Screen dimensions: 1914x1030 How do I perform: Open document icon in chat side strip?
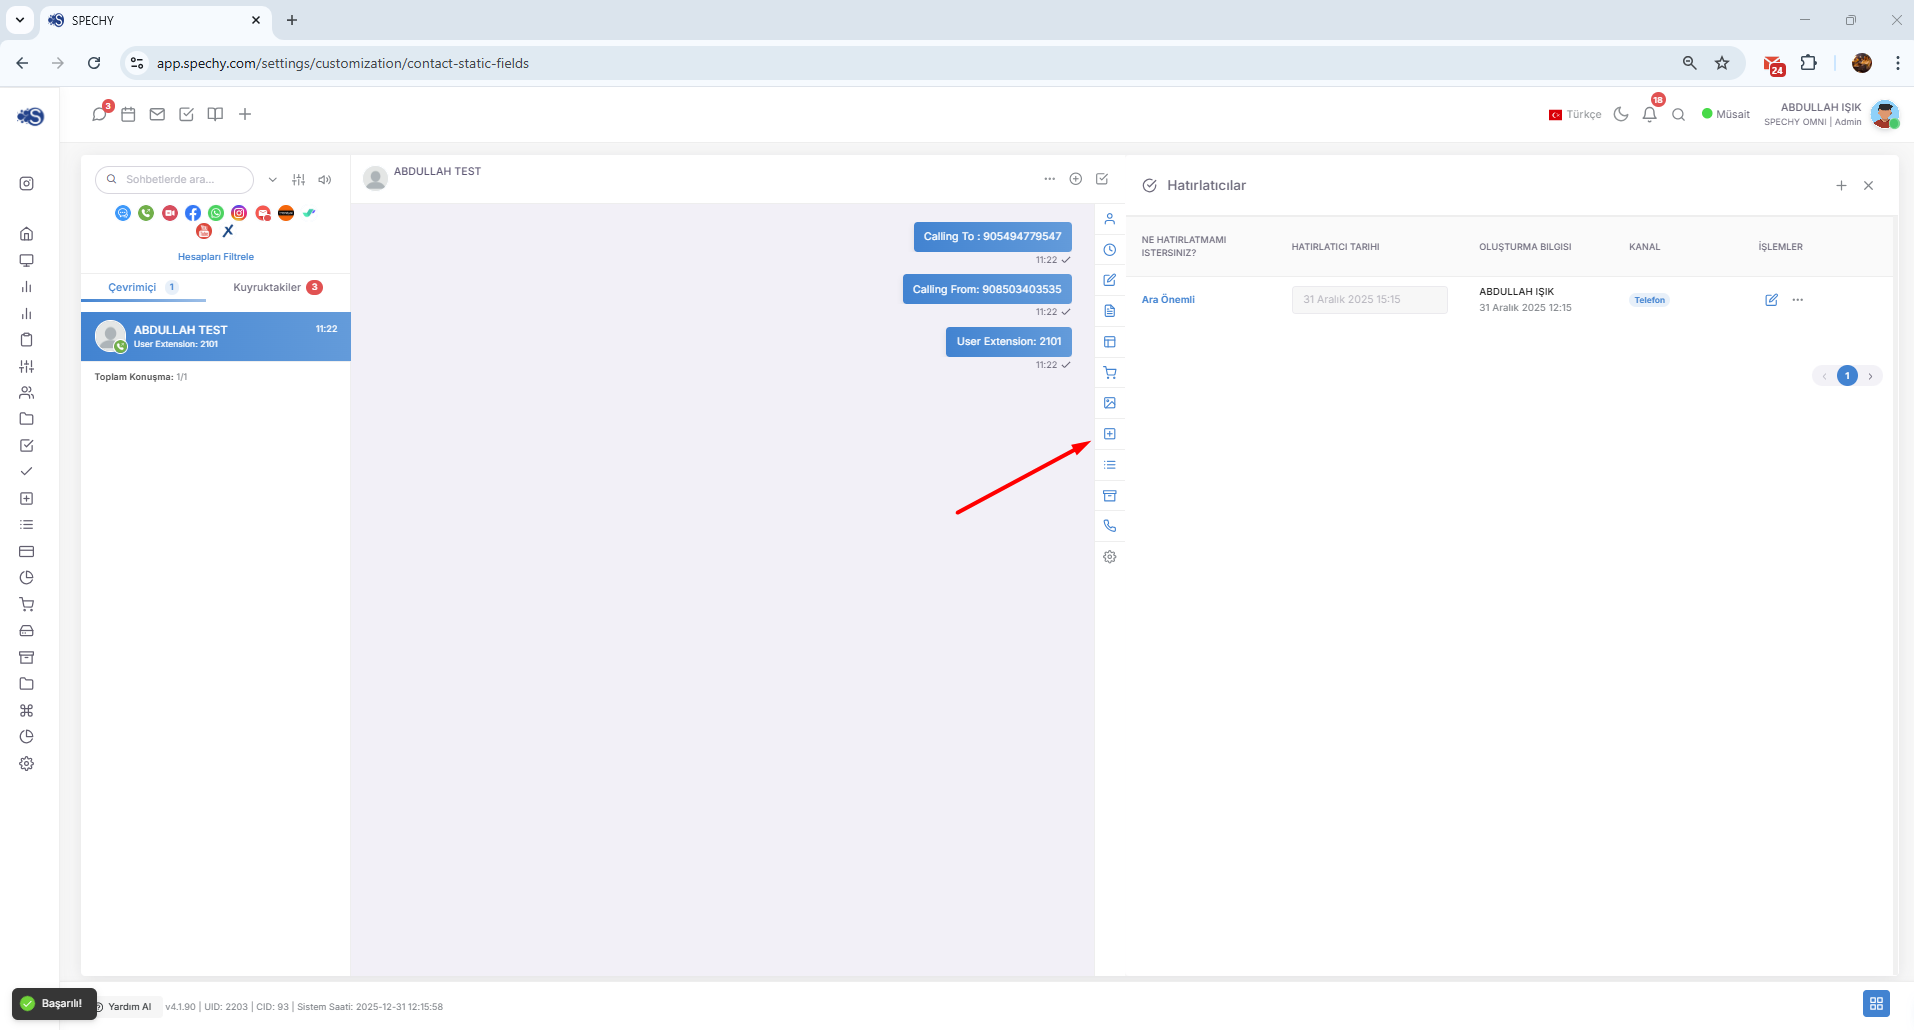point(1110,311)
